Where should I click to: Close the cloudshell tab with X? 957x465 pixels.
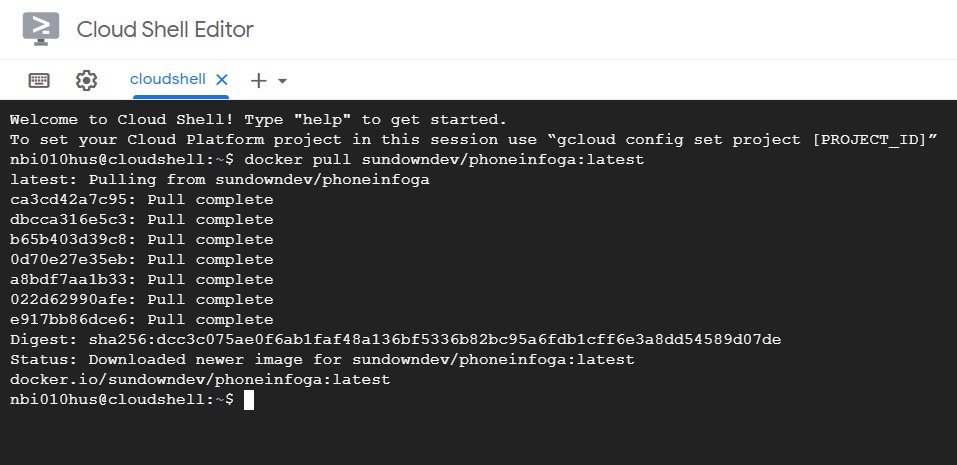click(x=222, y=79)
